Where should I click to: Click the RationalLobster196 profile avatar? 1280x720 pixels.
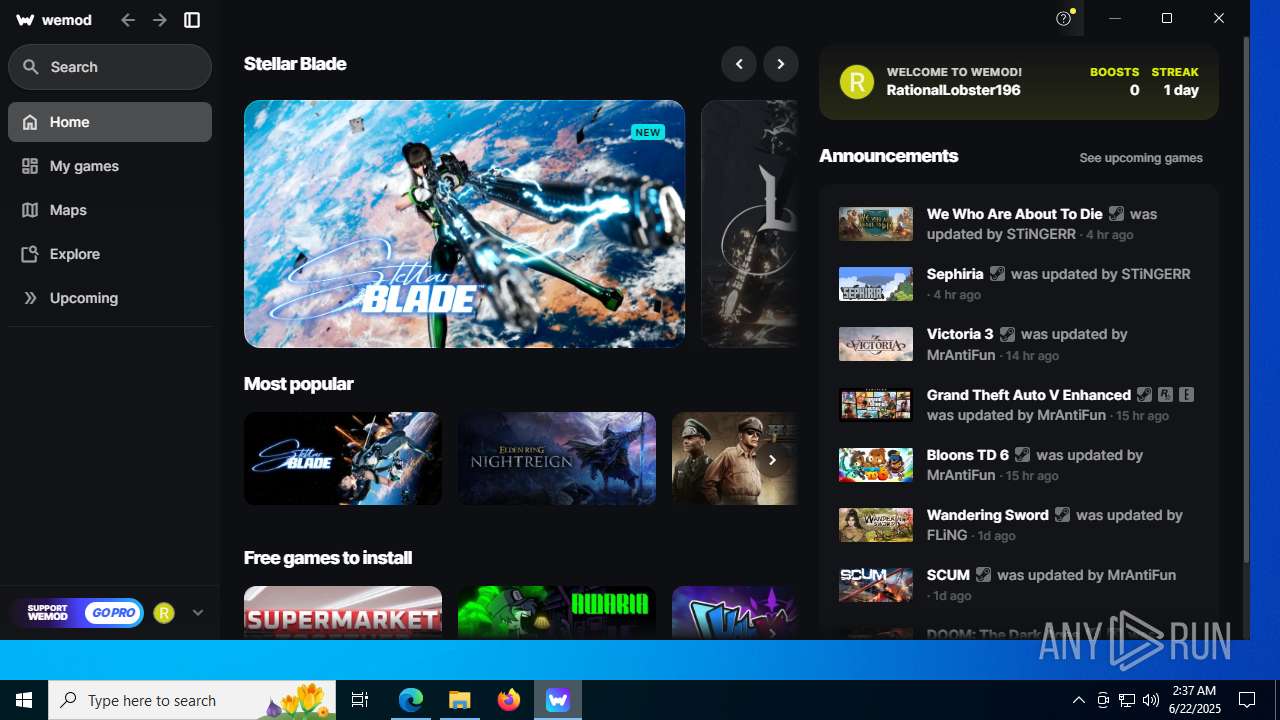[857, 82]
